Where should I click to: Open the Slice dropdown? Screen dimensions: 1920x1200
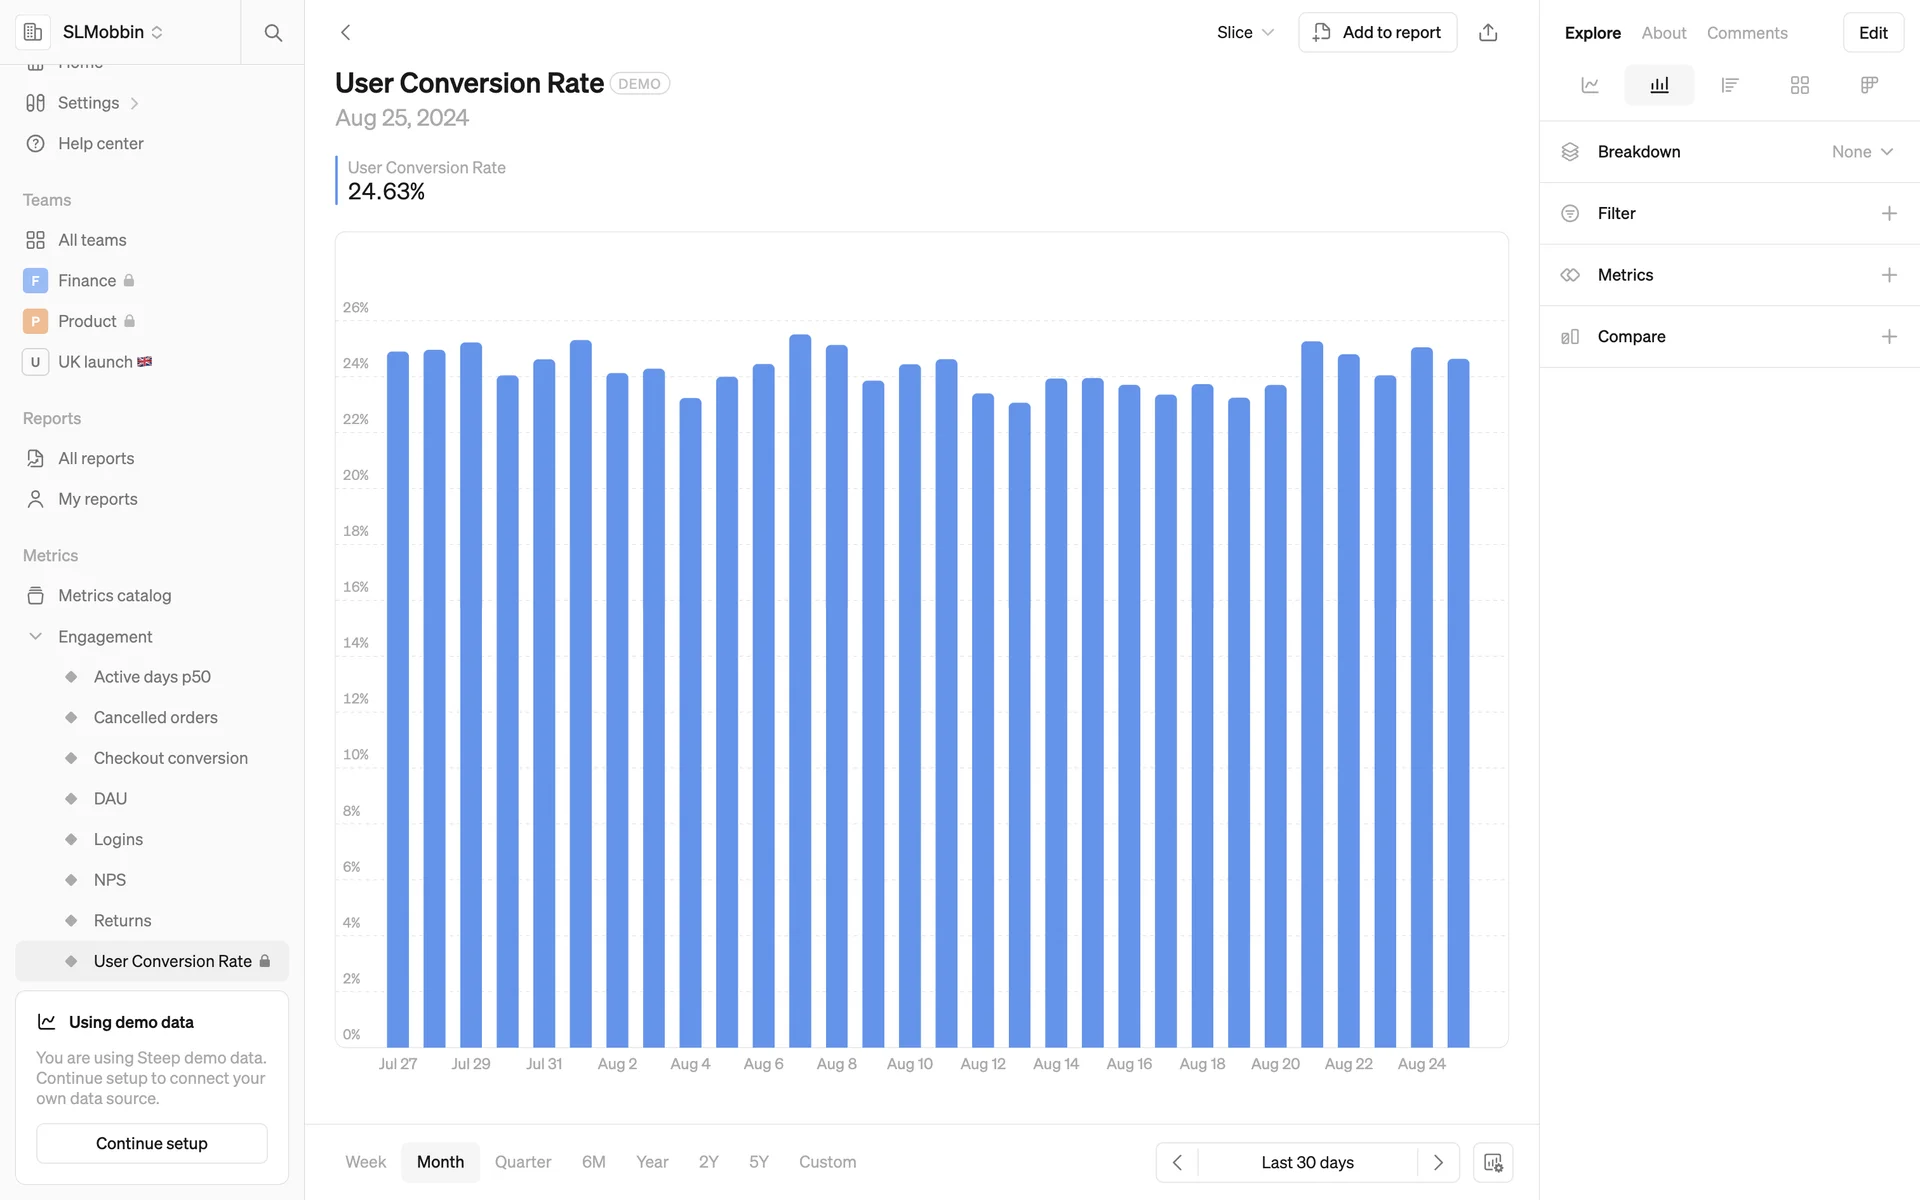point(1245,32)
